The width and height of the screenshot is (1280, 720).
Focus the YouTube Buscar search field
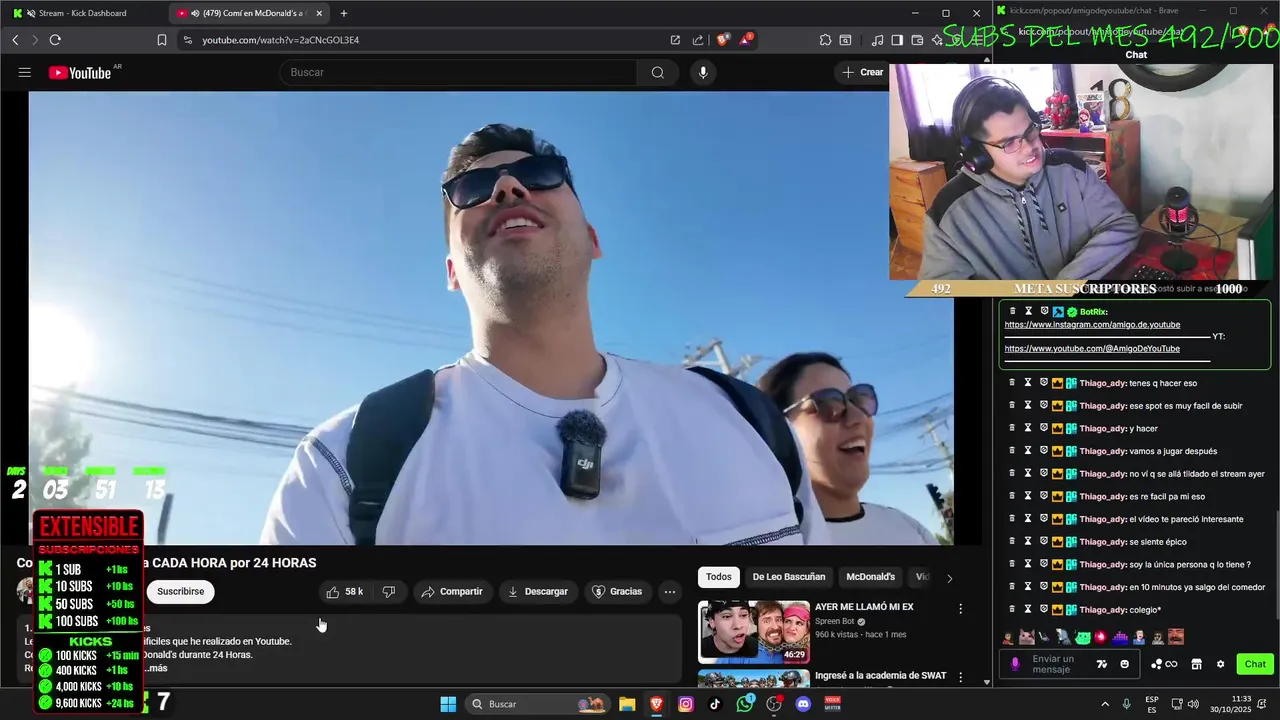click(460, 72)
